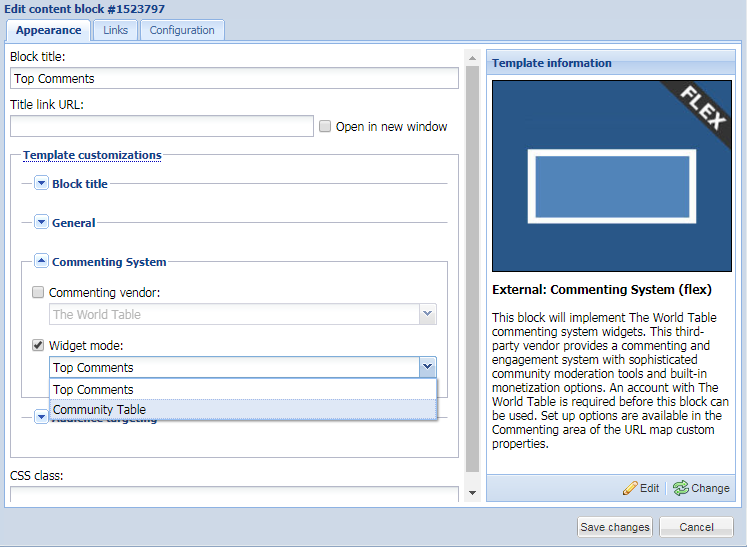Click the Template customizations heading link
The height and width of the screenshot is (547, 747).
coord(92,155)
